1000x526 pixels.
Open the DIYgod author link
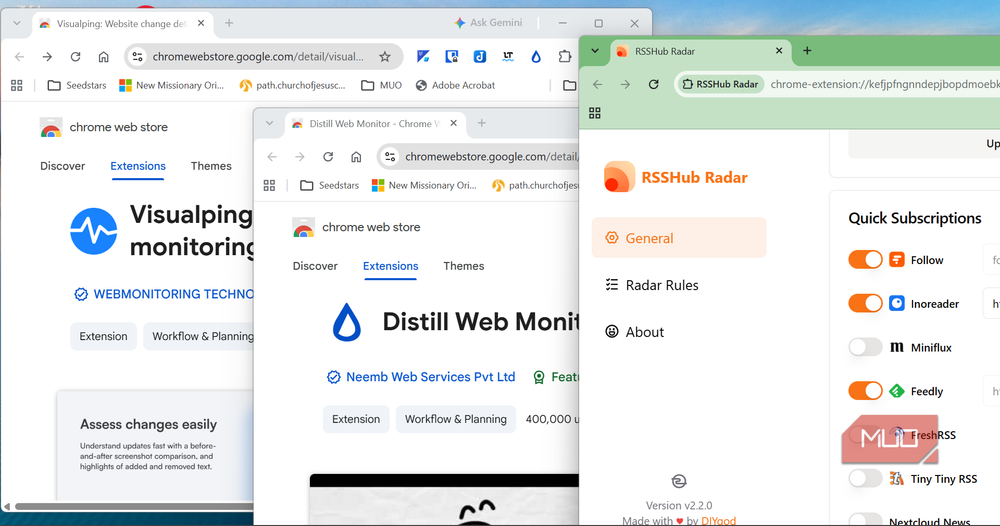[718, 521]
